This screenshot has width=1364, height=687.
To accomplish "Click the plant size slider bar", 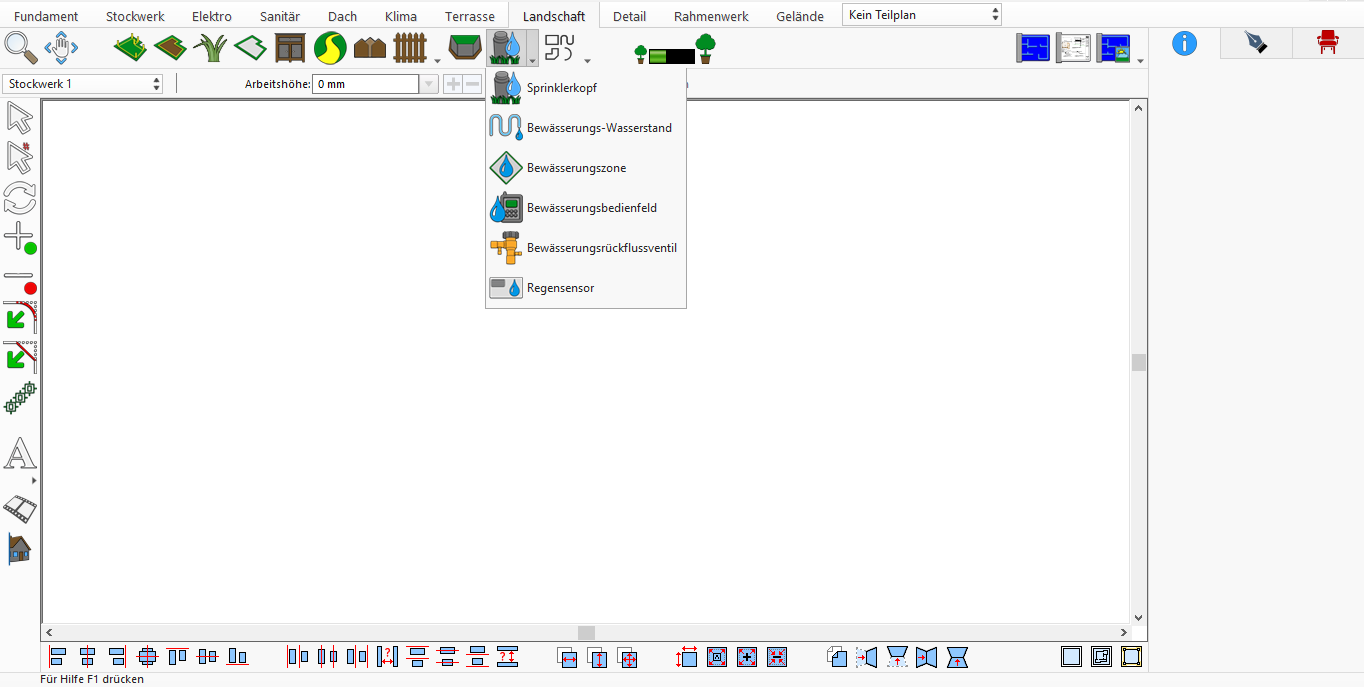I will coord(672,56).
